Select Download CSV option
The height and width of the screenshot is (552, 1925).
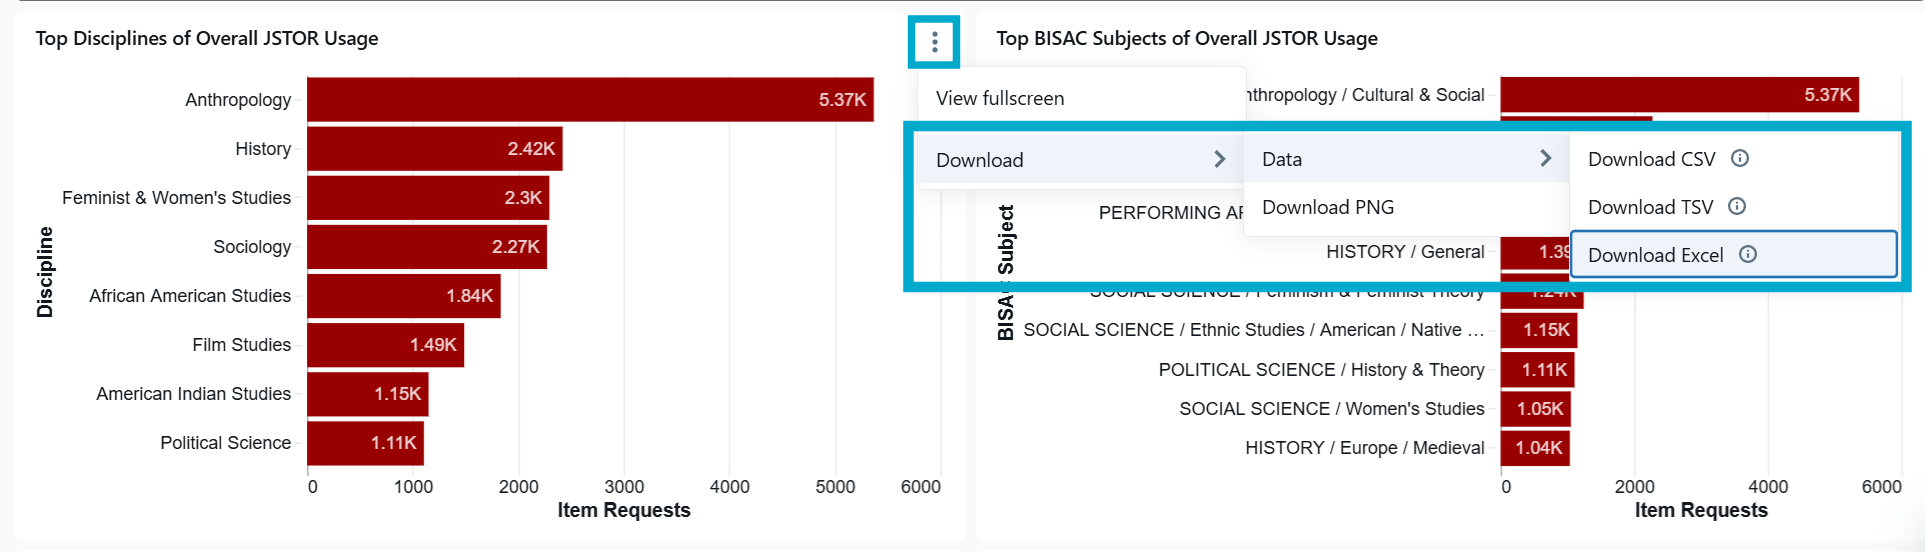[1733, 159]
